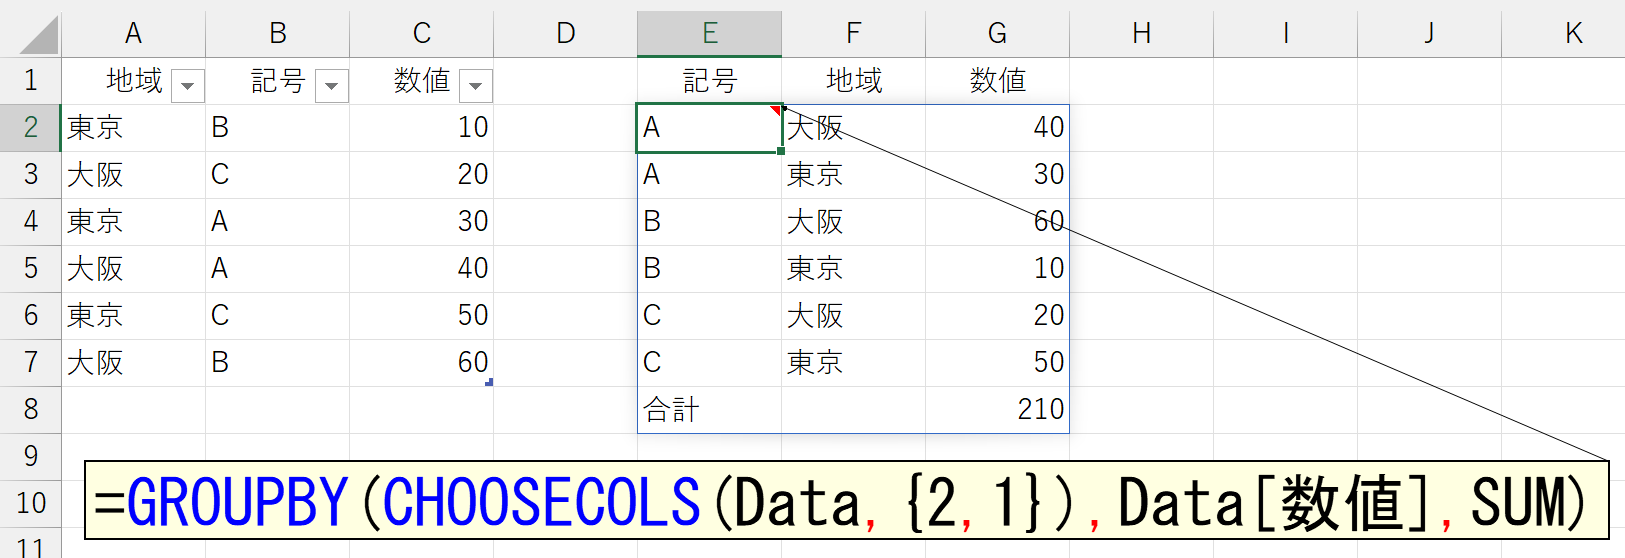The height and width of the screenshot is (558, 1625).
Task: Select column A header
Action: (x=133, y=34)
